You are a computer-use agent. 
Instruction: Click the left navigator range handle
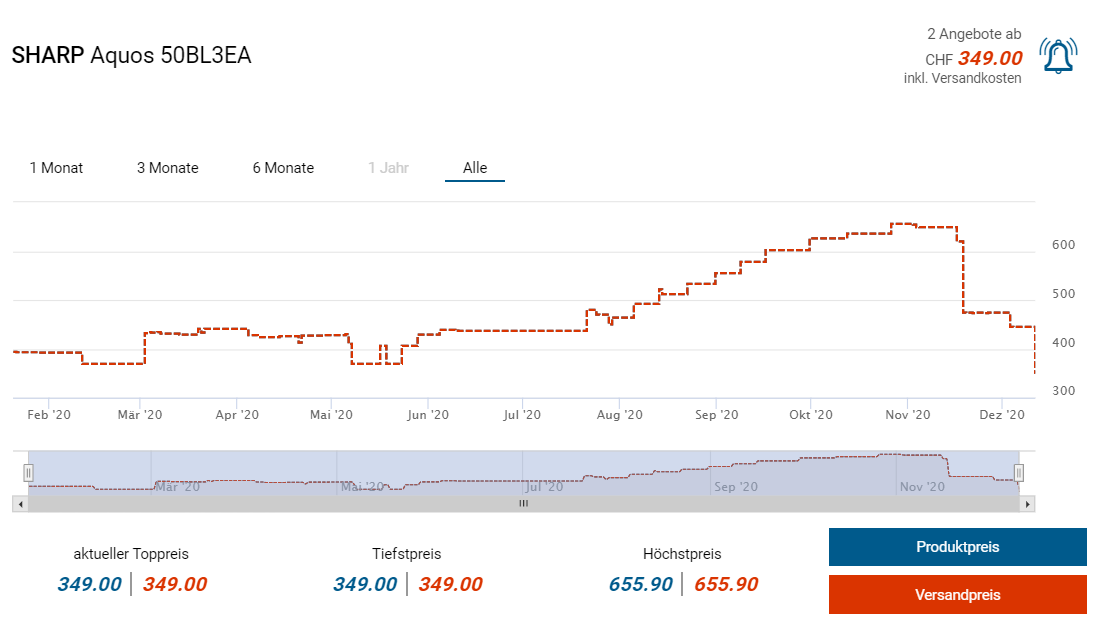coord(28,472)
